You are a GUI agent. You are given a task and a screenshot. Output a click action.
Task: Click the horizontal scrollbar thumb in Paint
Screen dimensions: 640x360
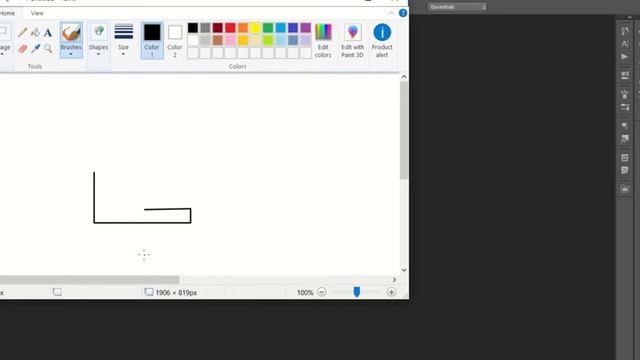[89, 280]
